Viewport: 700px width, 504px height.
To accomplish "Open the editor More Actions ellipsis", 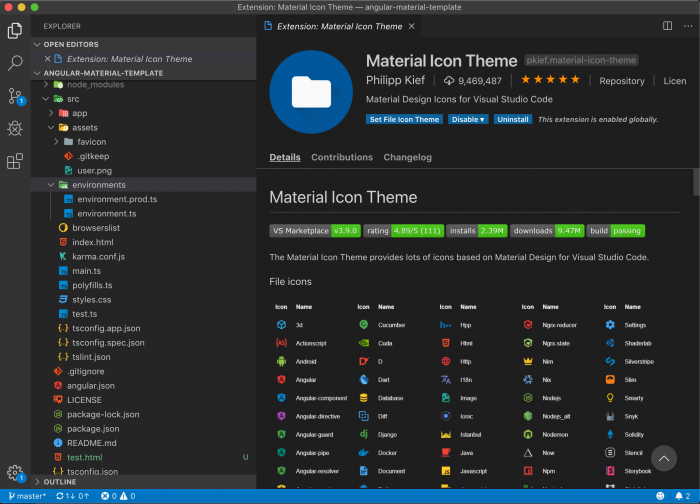I will [x=687, y=26].
